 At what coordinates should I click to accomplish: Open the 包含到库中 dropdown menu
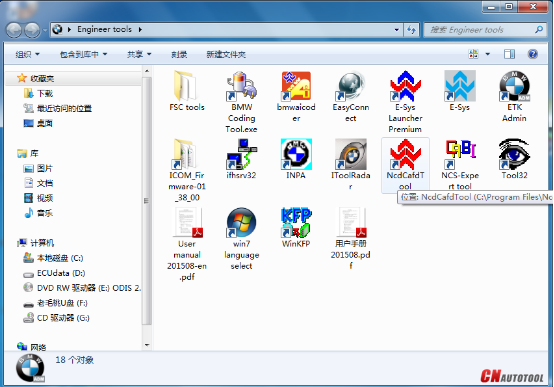[83, 54]
